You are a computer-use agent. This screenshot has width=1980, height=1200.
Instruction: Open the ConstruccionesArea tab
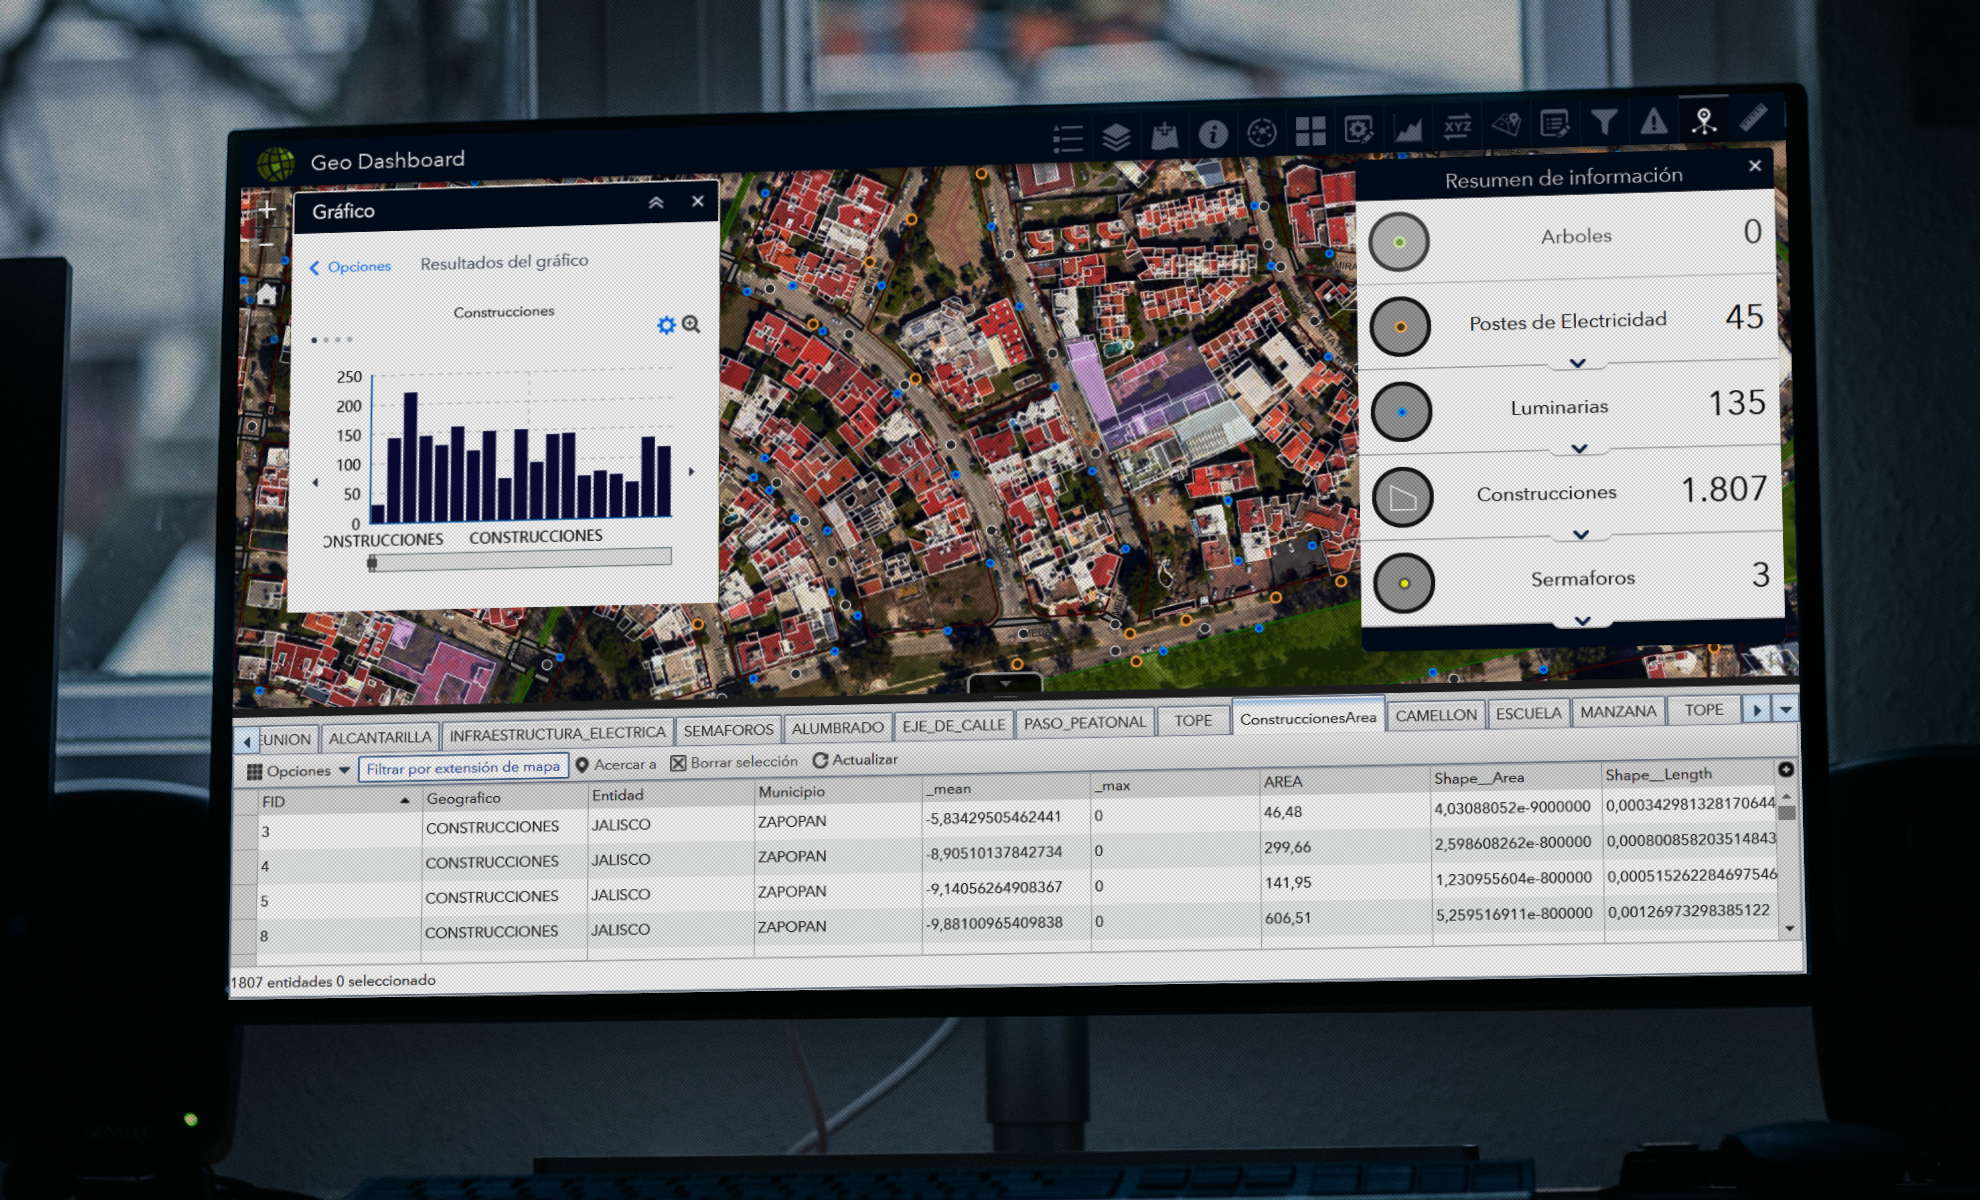tap(1310, 718)
